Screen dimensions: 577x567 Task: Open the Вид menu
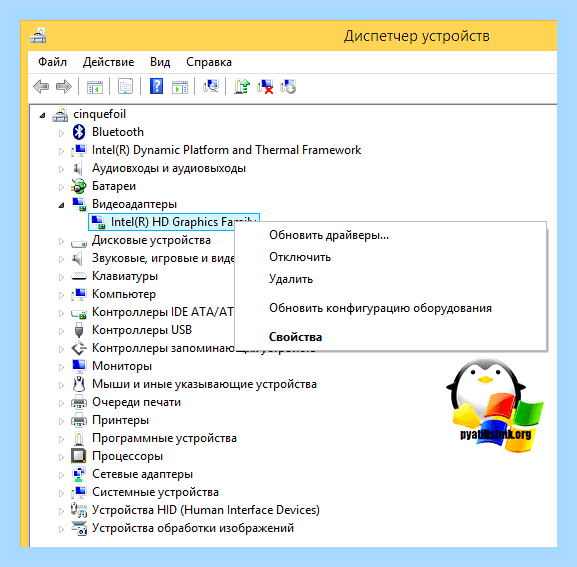coord(160,62)
